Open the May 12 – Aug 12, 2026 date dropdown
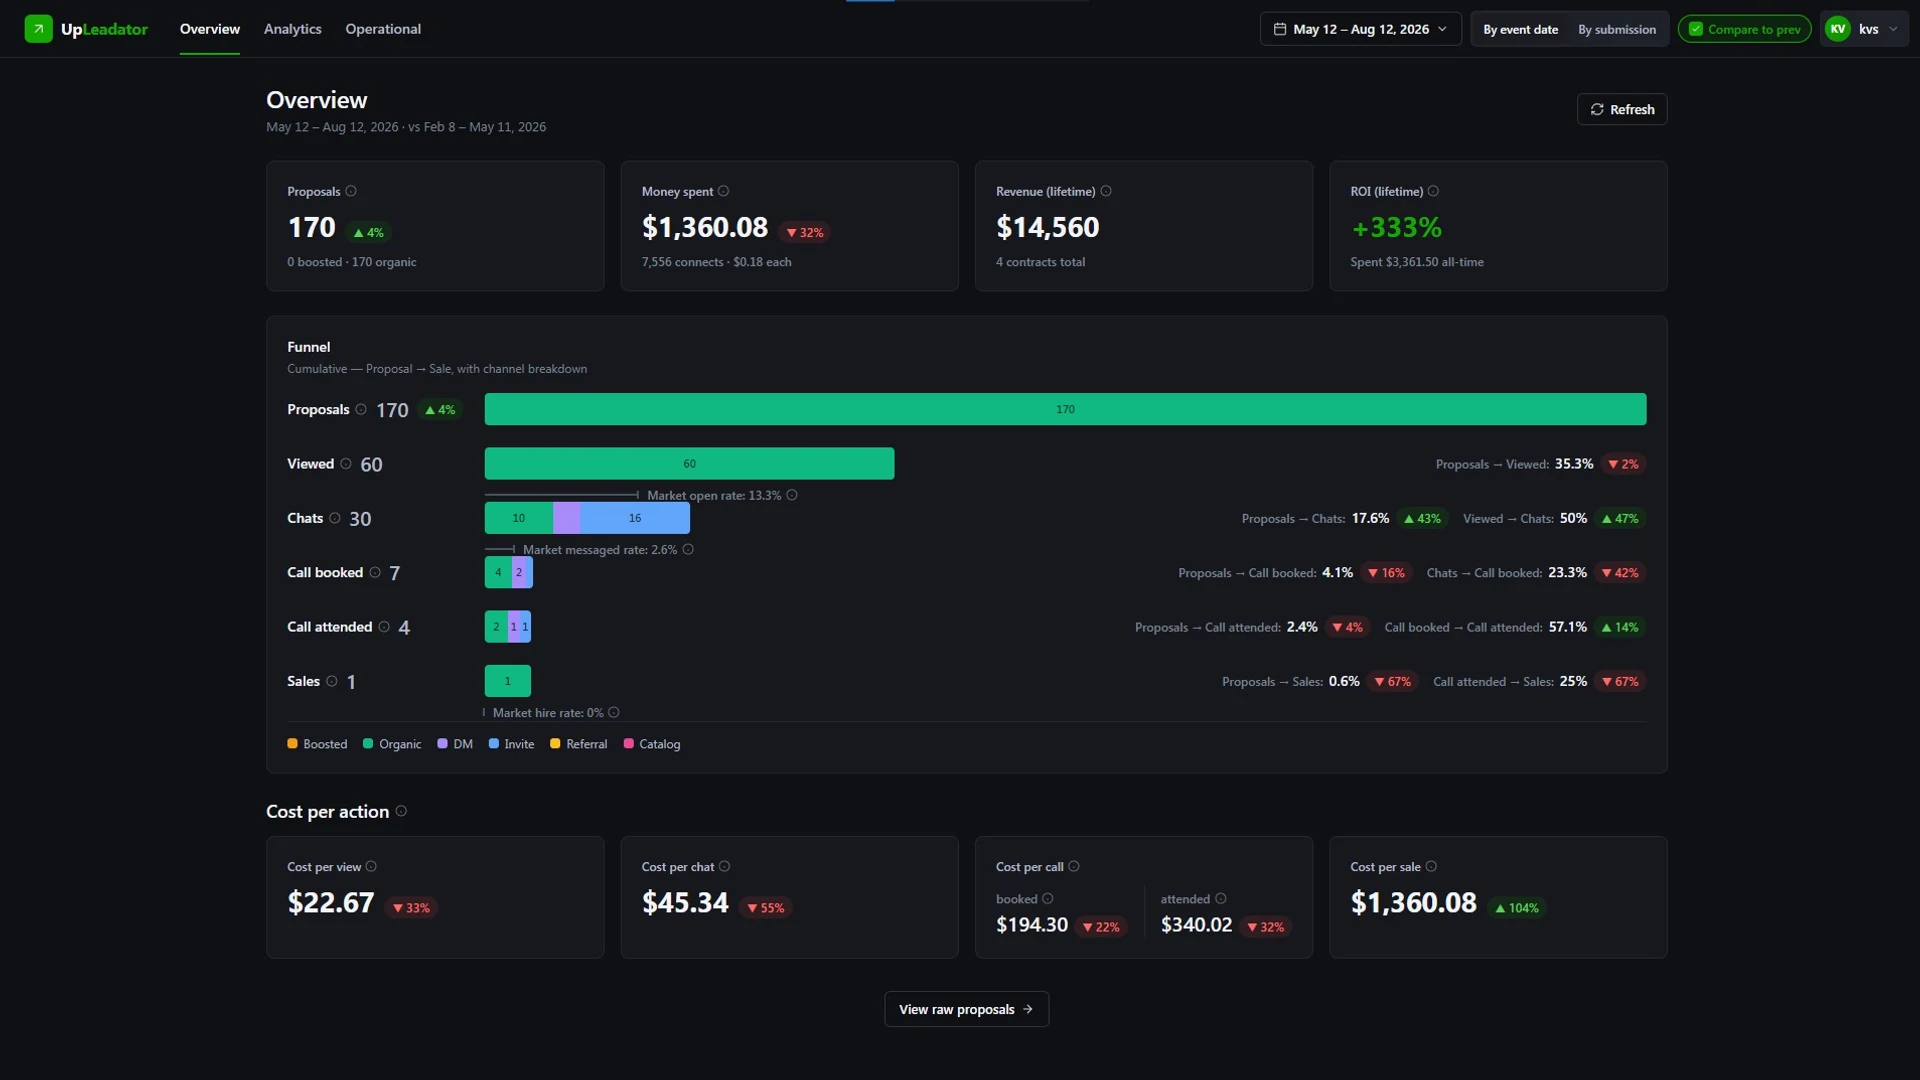Image resolution: width=1920 pixels, height=1080 pixels. coord(1360,29)
